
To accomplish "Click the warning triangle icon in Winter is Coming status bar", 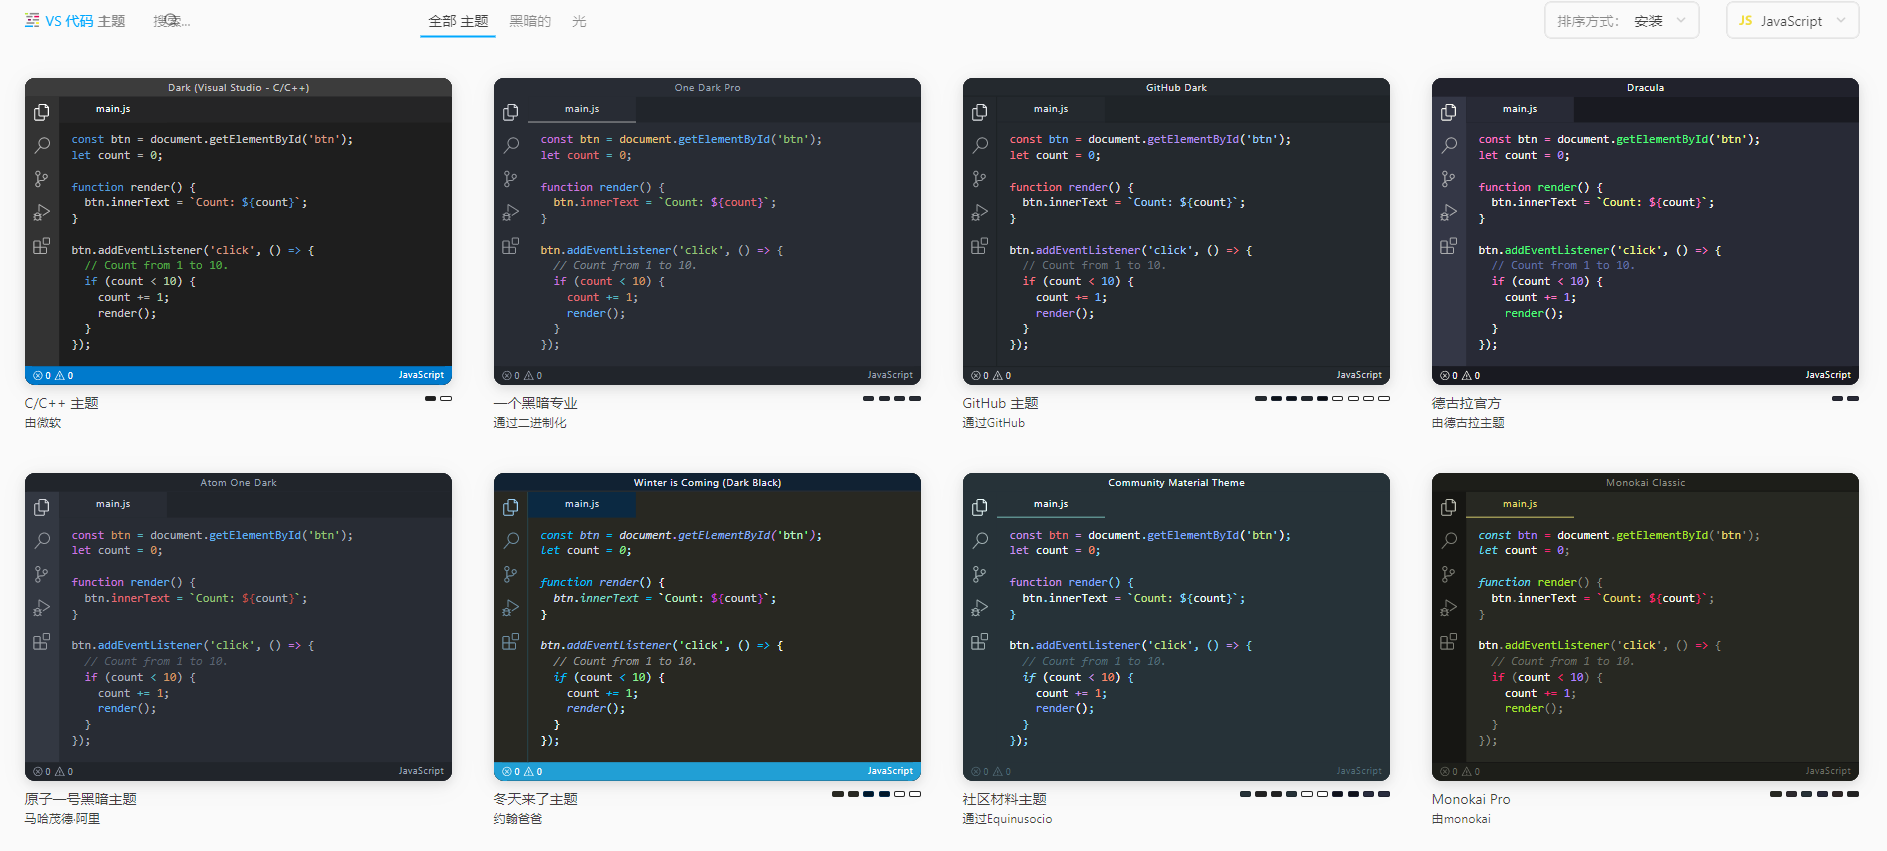I will pyautogui.click(x=528, y=771).
